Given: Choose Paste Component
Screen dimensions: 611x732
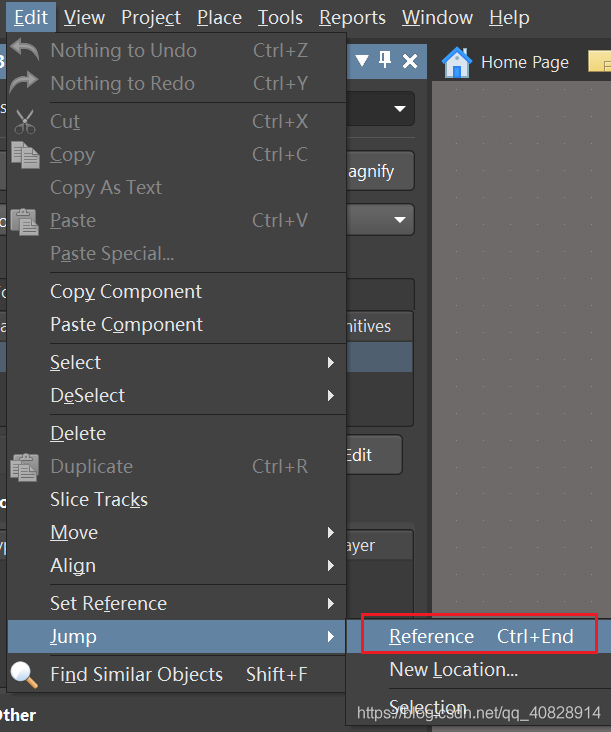Looking at the screenshot, I should [x=176, y=325].
